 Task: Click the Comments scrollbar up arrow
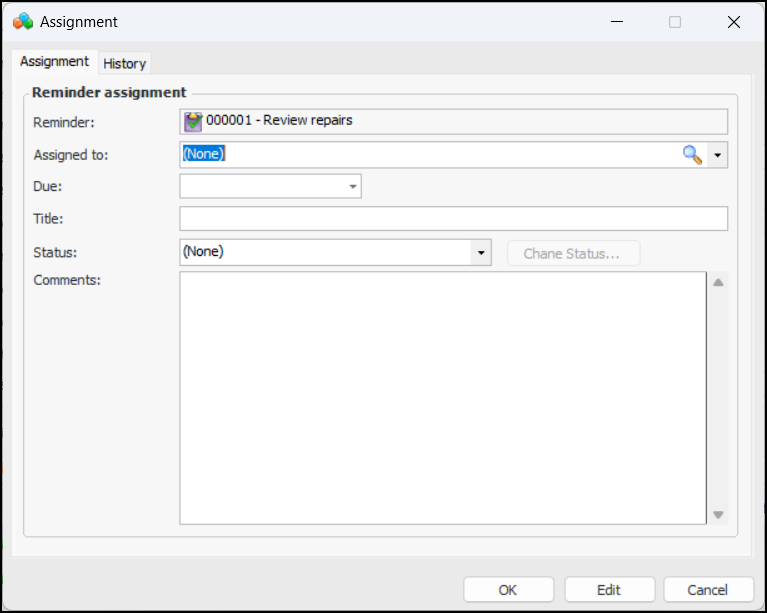point(717,282)
